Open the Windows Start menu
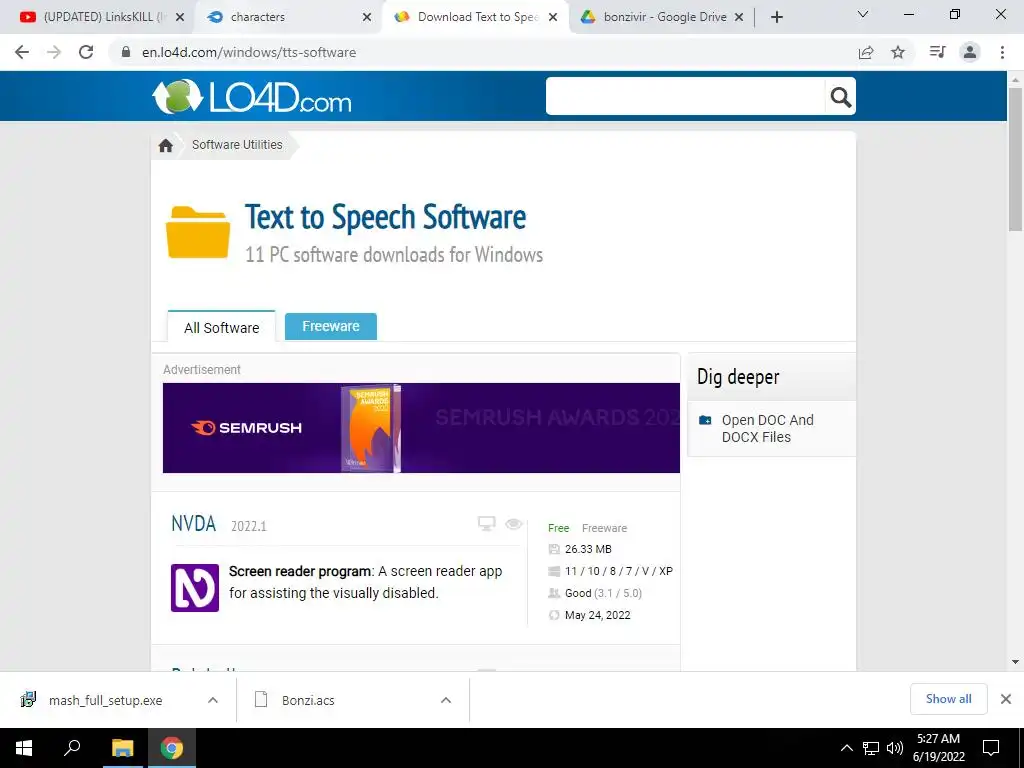The image size is (1024, 768). pyautogui.click(x=24, y=748)
